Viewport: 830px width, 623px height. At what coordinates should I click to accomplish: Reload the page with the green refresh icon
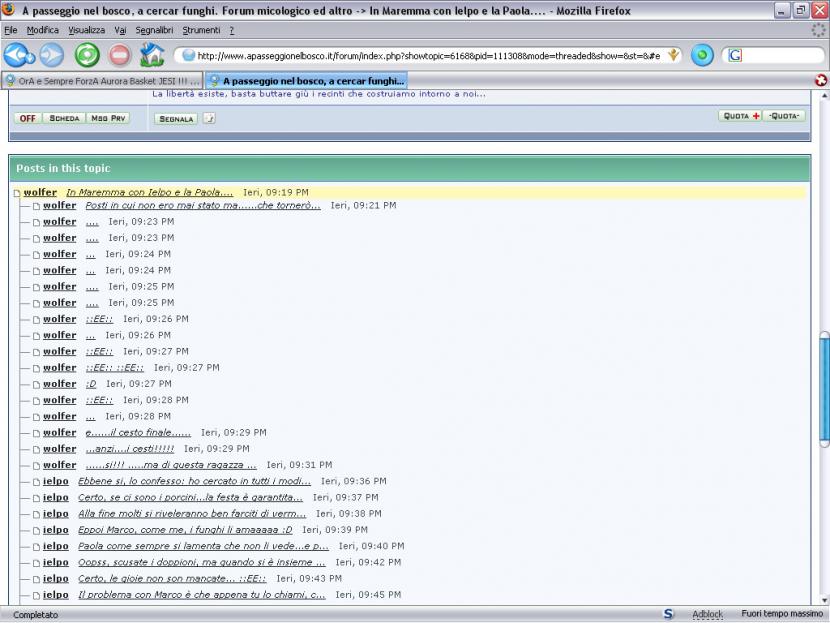pos(87,55)
